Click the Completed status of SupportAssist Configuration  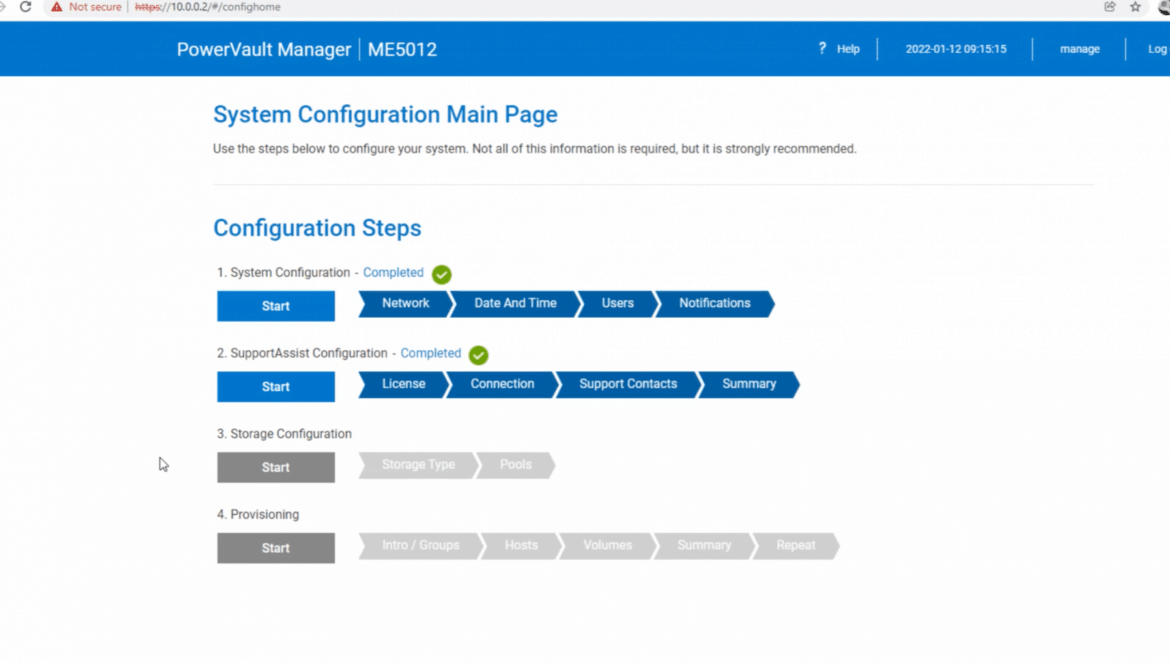coord(431,354)
